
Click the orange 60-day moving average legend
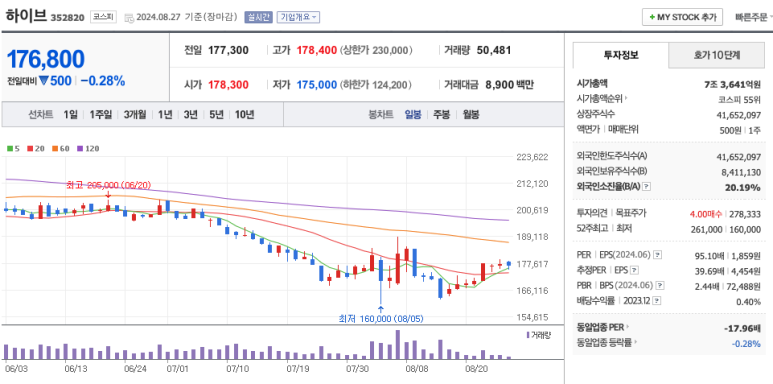[61, 148]
